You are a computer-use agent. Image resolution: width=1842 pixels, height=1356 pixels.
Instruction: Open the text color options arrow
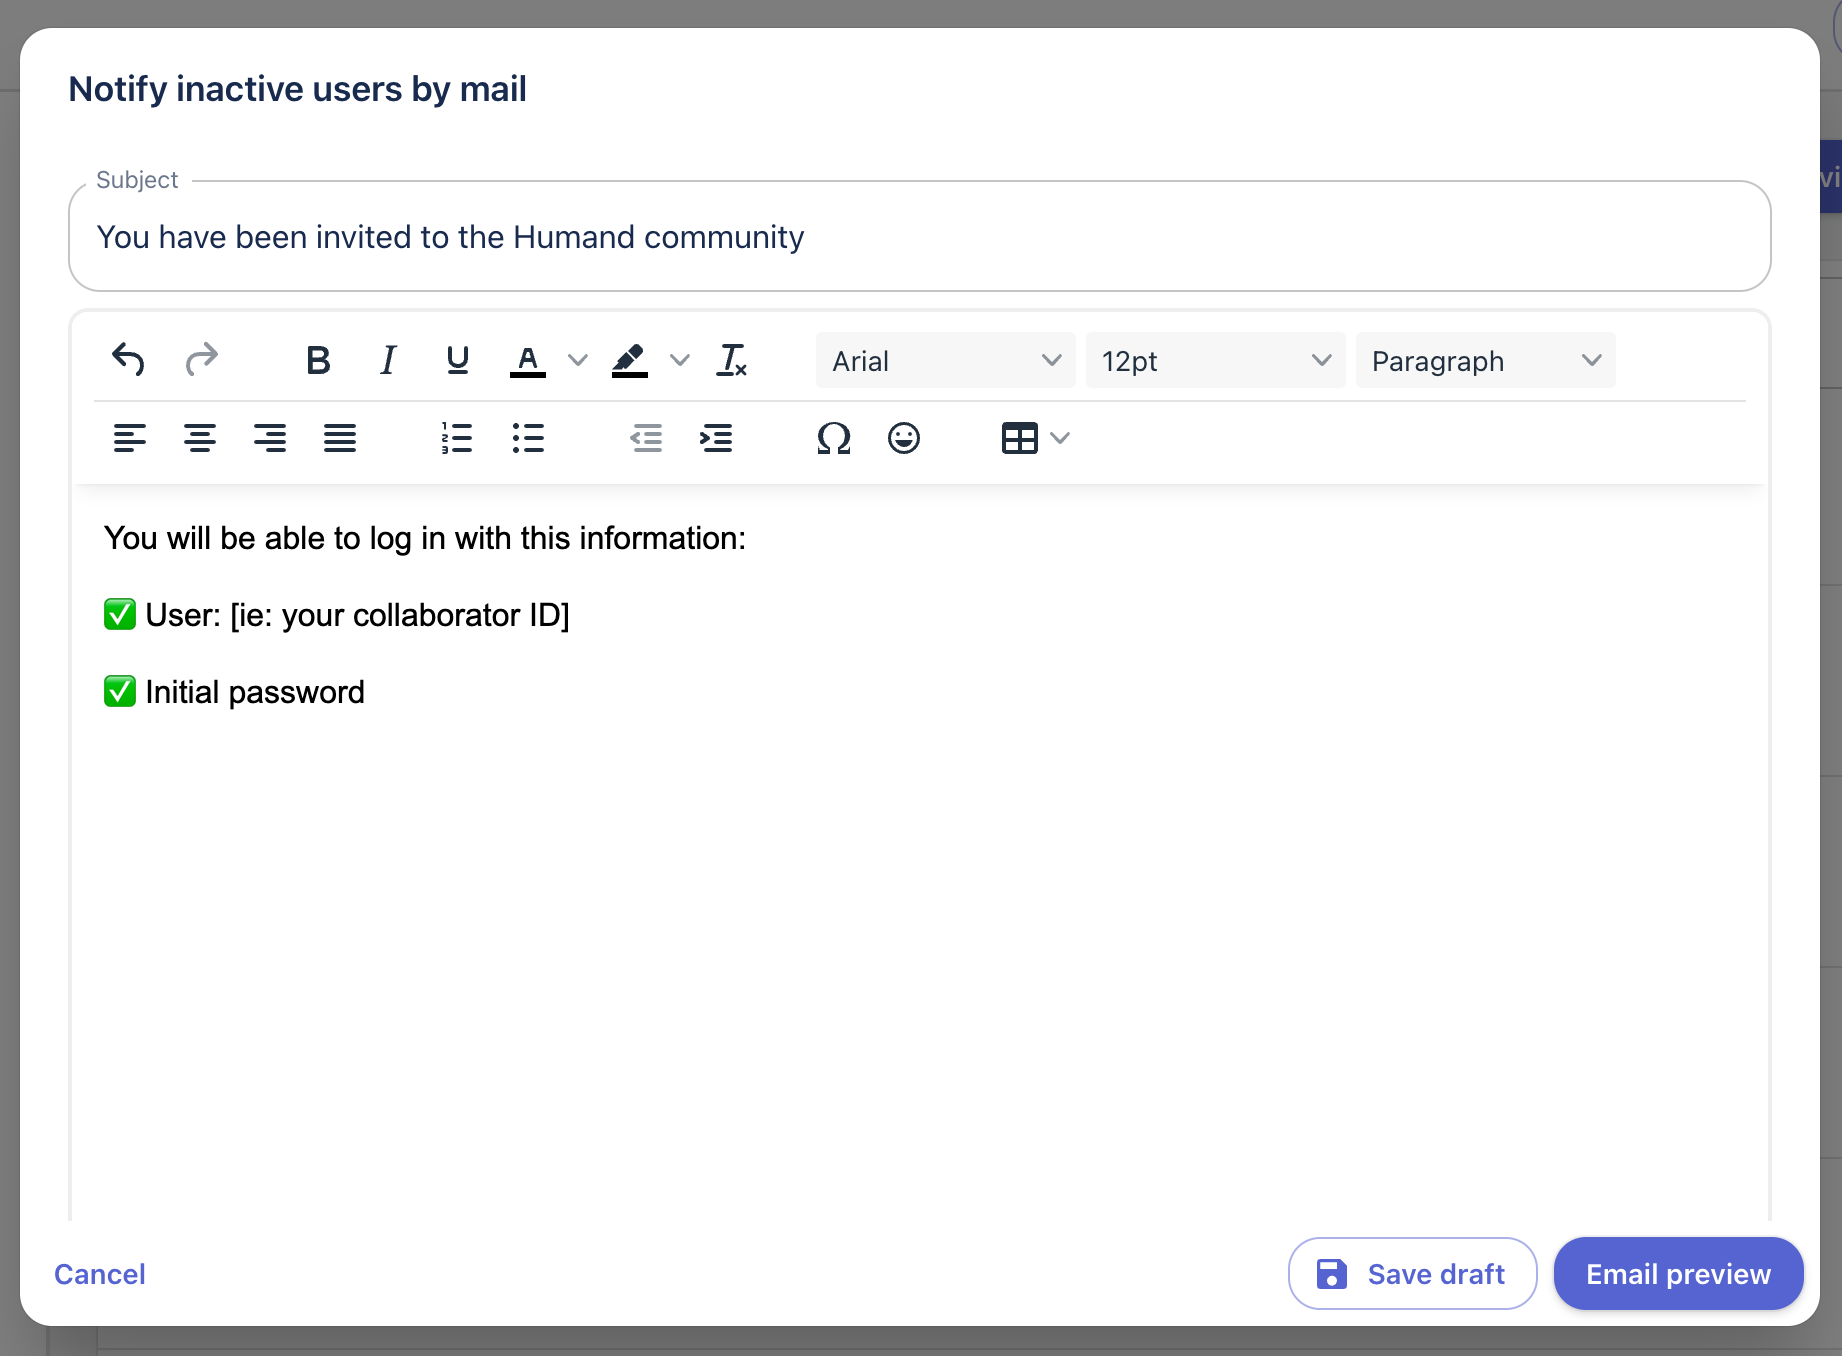578,360
